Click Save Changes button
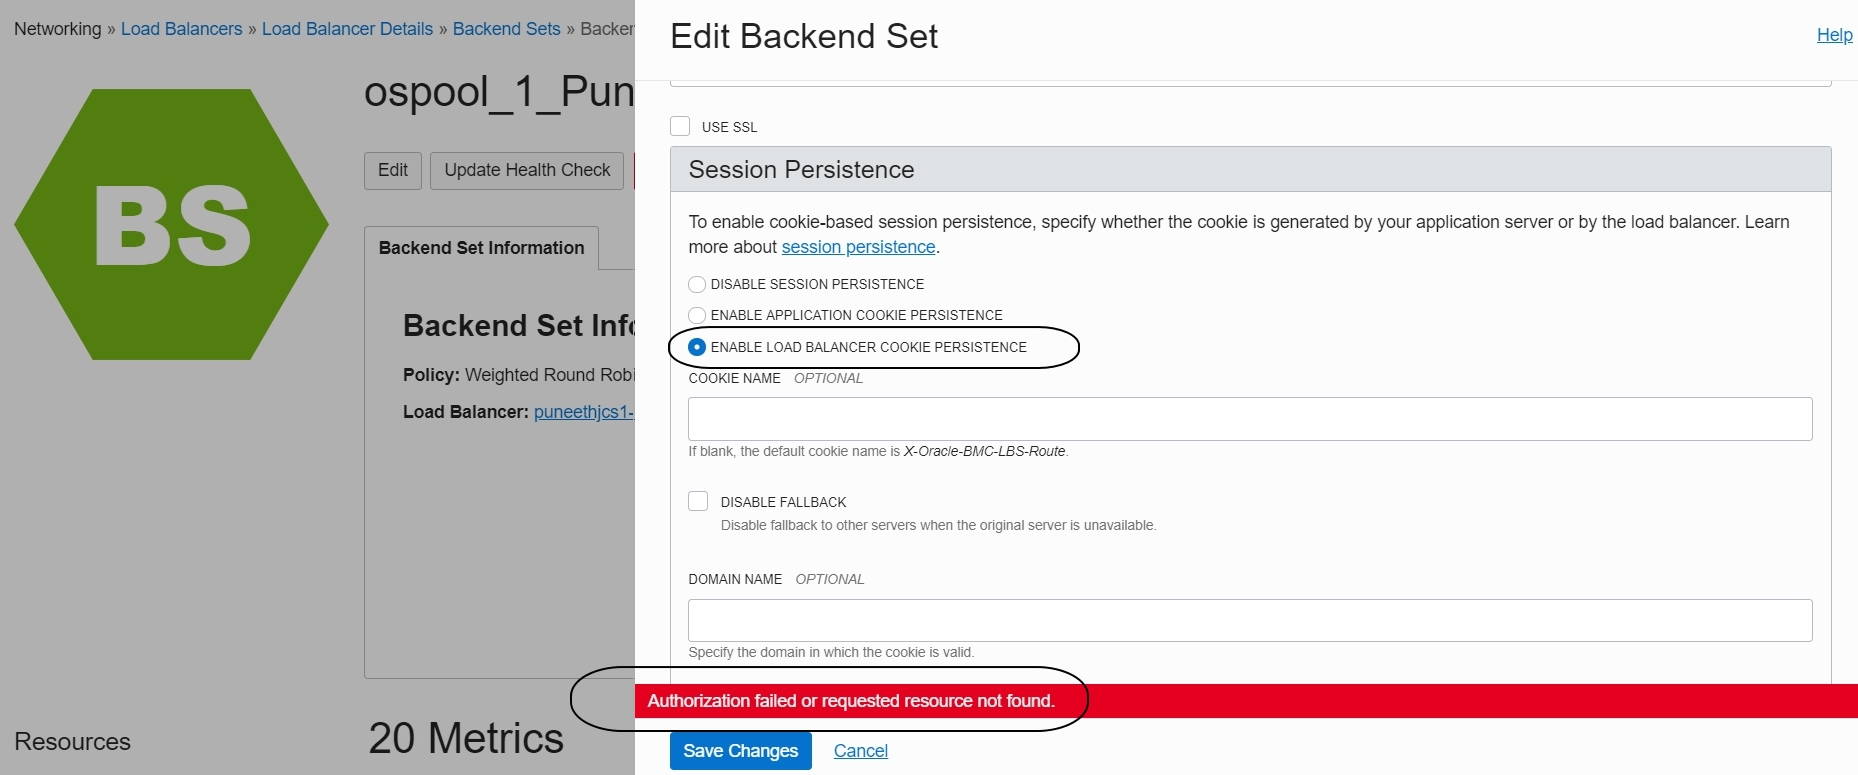 tap(740, 751)
